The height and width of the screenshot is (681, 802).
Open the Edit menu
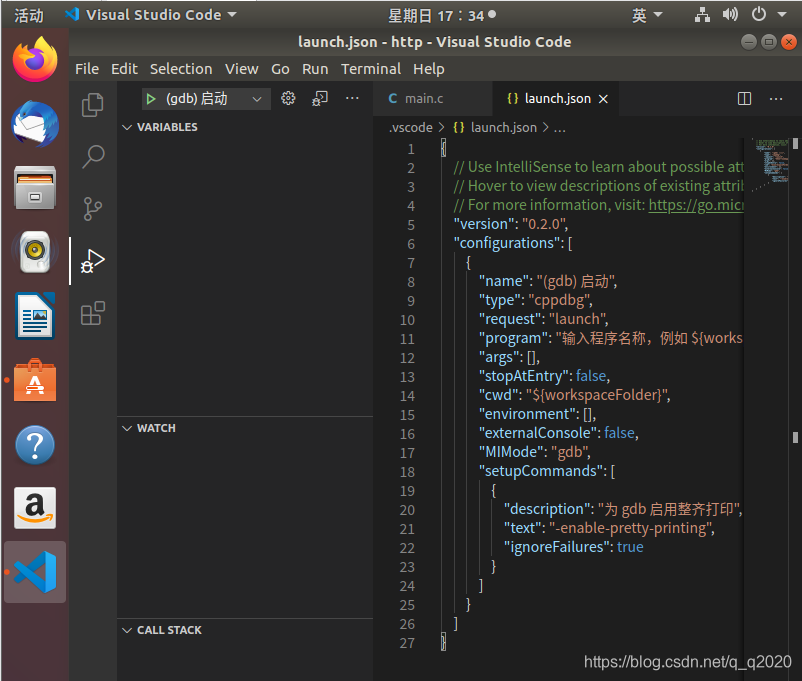(124, 69)
